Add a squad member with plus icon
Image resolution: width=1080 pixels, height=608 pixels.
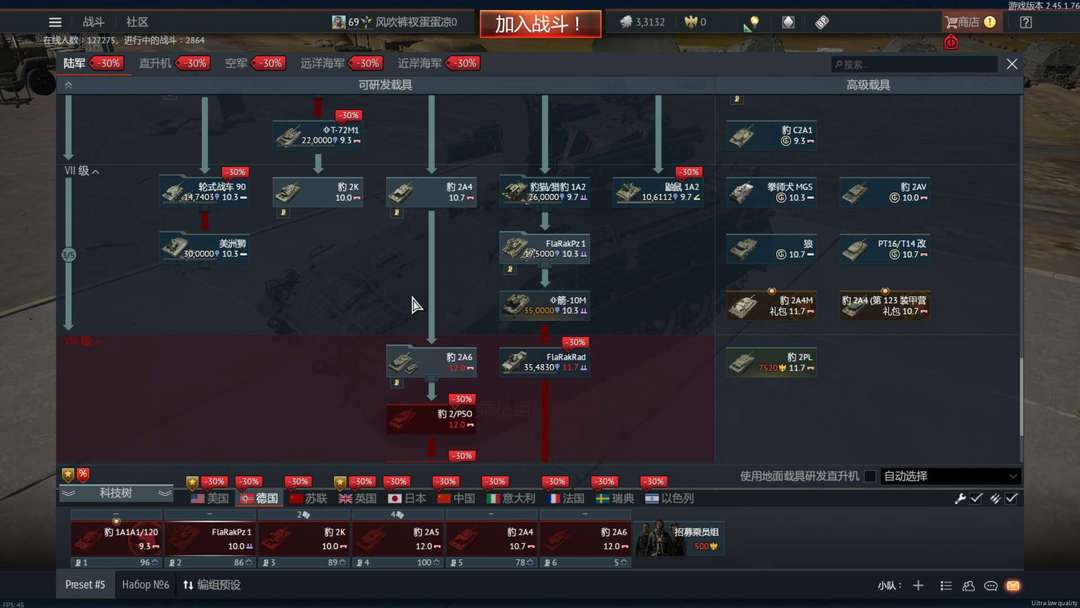click(x=918, y=585)
